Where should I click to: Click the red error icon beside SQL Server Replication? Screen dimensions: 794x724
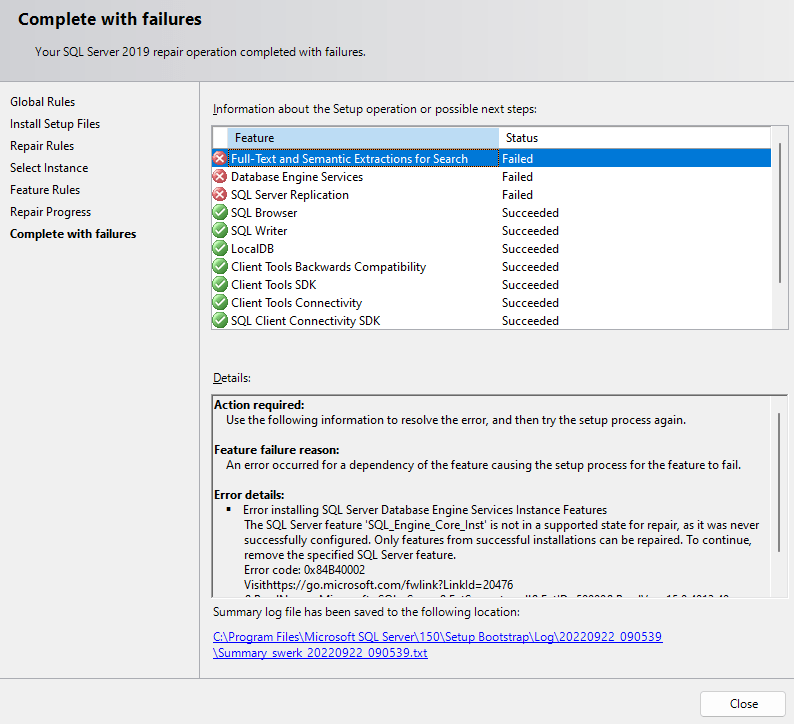(x=220, y=194)
